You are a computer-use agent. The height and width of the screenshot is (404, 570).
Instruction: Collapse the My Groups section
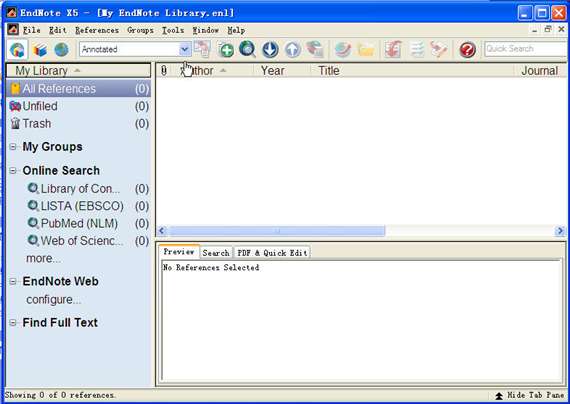point(13,147)
